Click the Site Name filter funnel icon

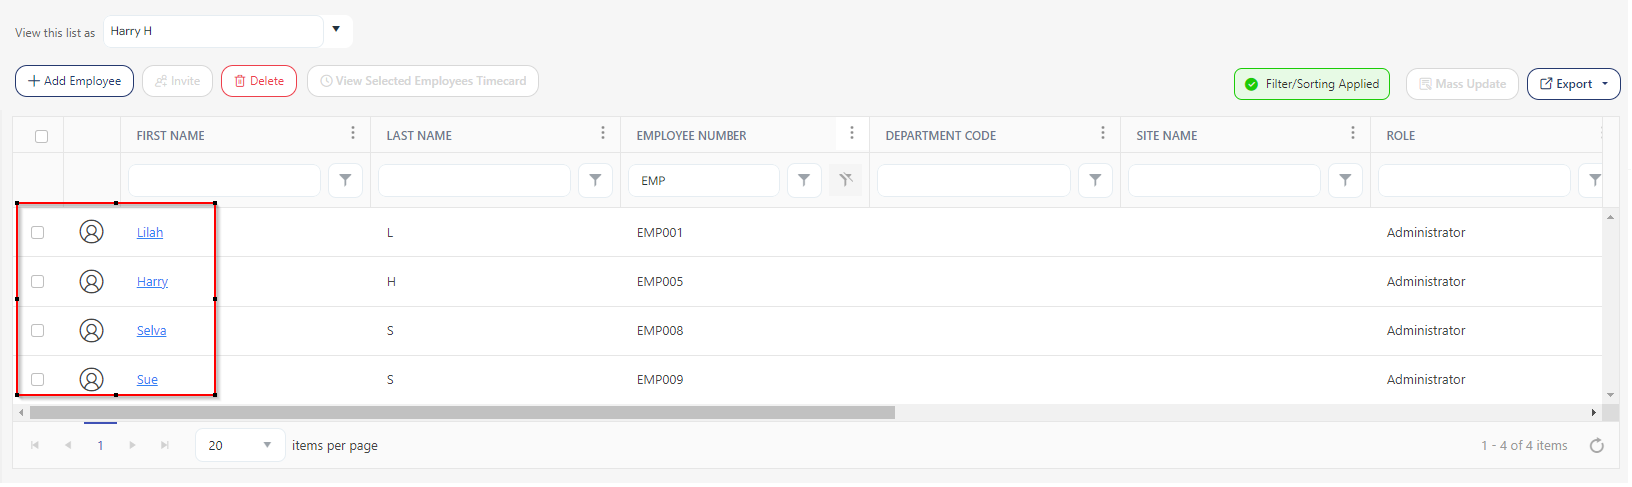(x=1345, y=181)
